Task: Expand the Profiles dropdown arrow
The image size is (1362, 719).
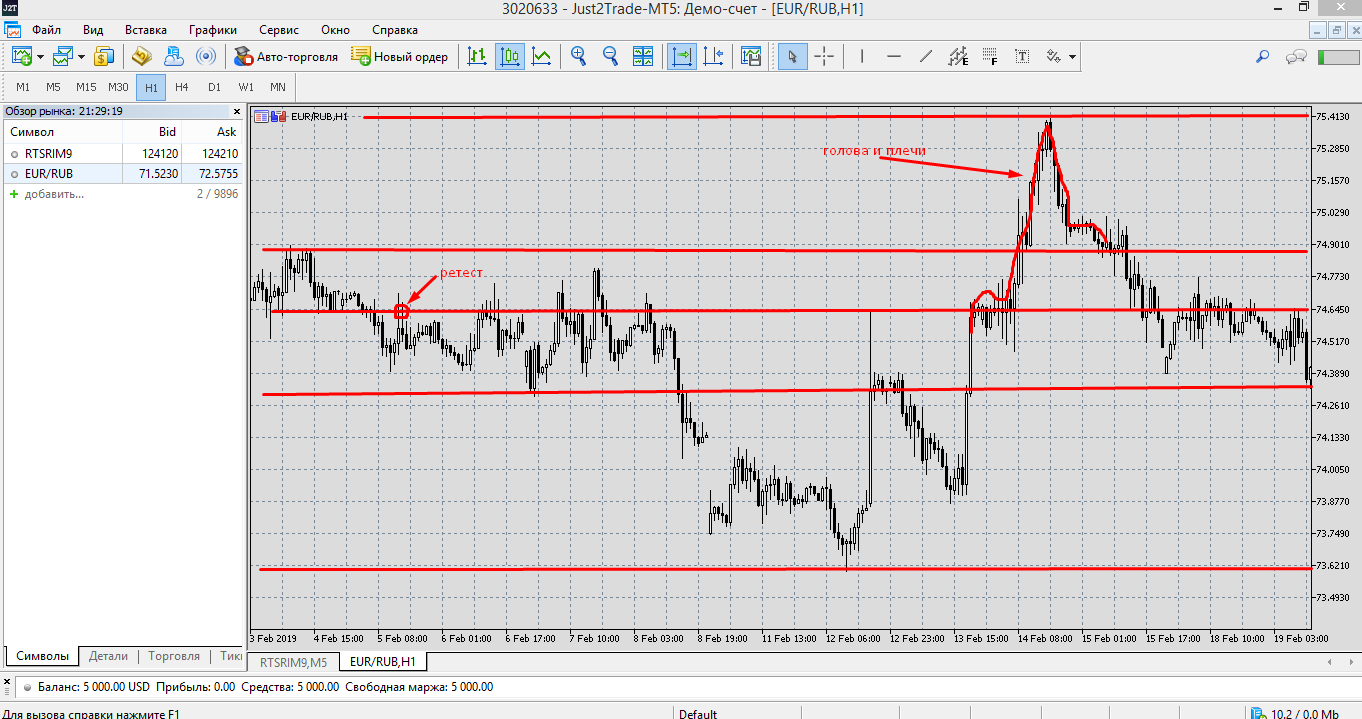Action: pyautogui.click(x=82, y=57)
